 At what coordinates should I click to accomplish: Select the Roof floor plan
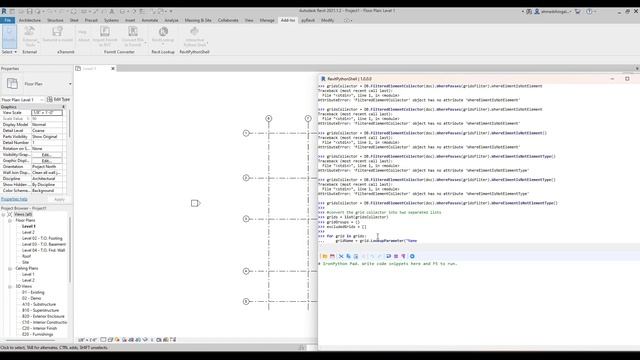(x=27, y=256)
